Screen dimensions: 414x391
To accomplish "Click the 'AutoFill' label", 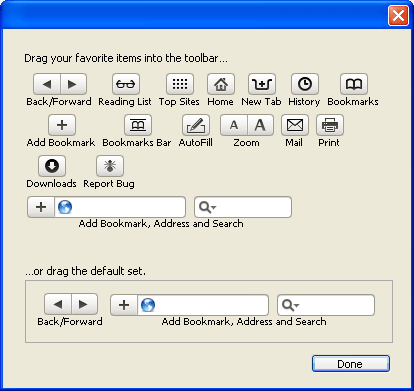I will pos(196,143).
